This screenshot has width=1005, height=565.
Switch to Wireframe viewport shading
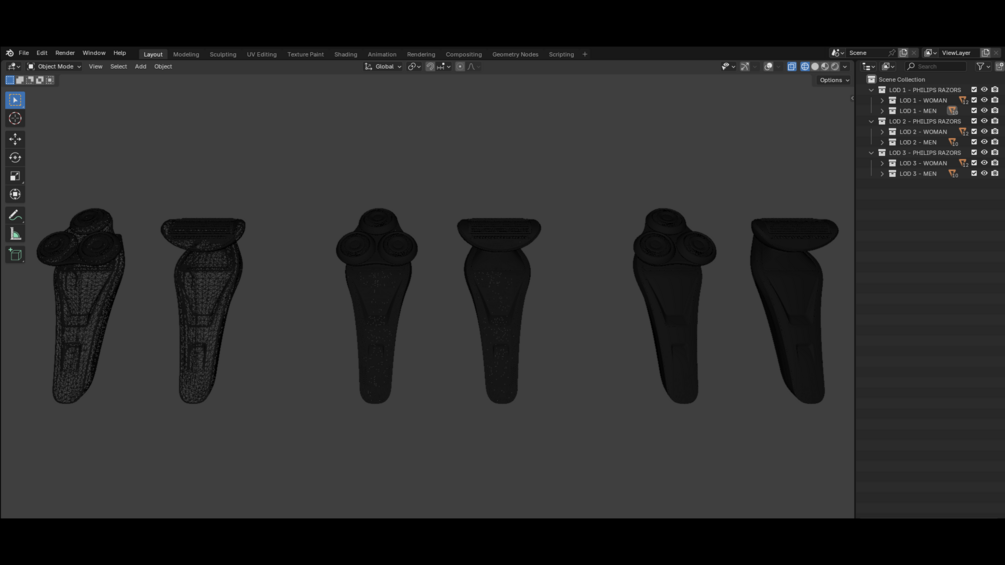(805, 67)
